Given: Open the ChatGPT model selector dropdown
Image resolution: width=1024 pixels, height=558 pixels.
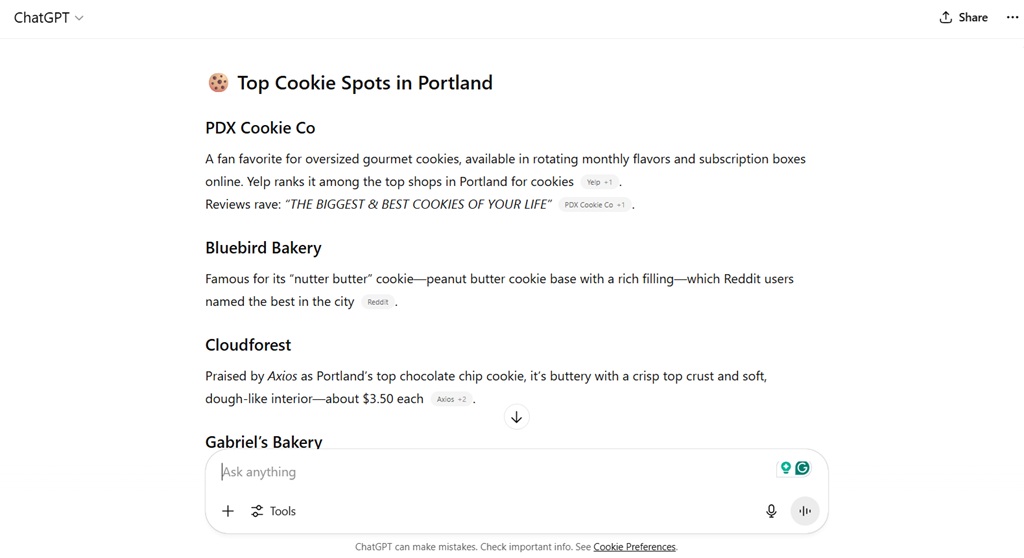Looking at the screenshot, I should (x=48, y=17).
